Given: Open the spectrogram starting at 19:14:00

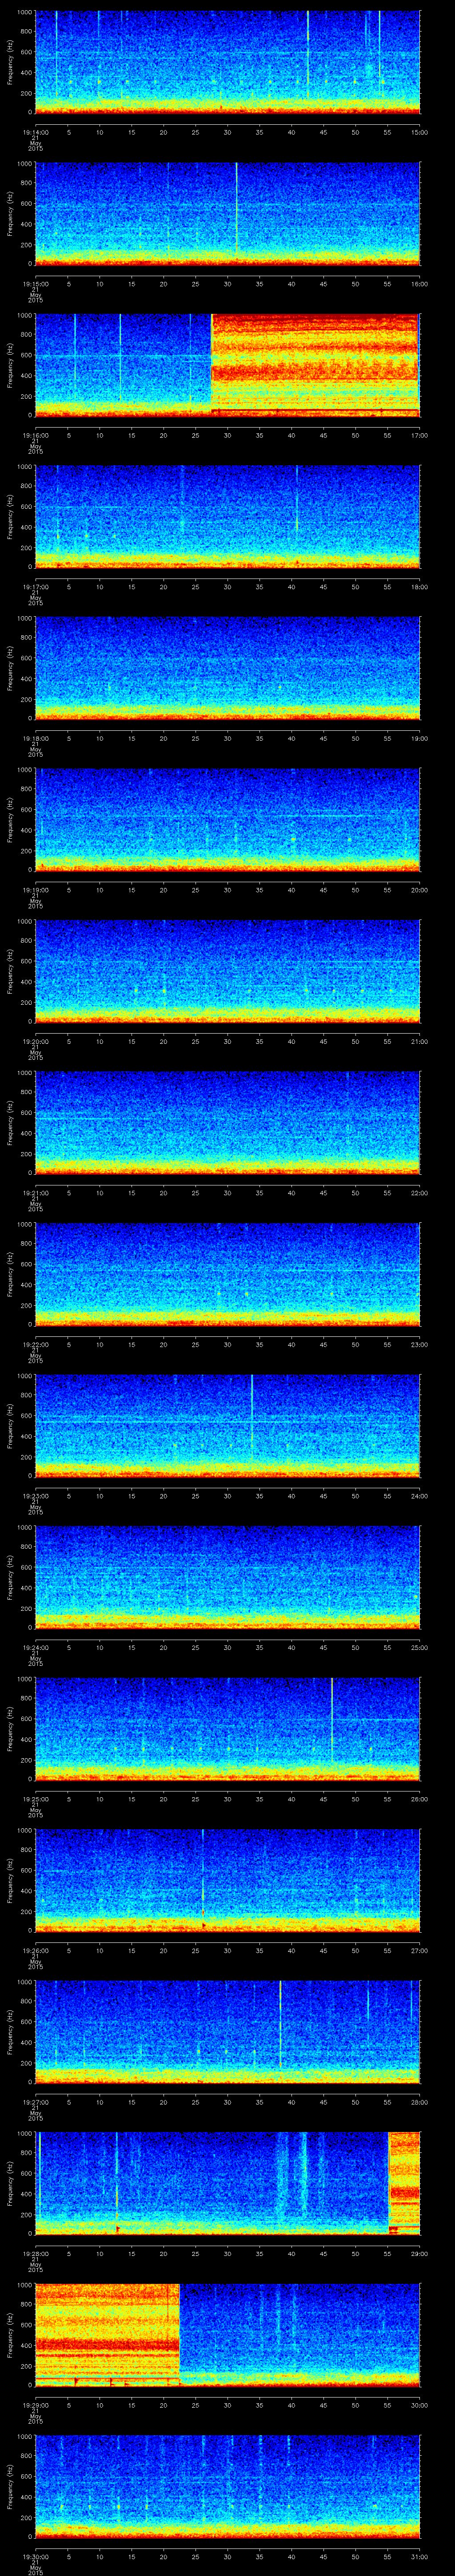Looking at the screenshot, I should pos(227,62).
